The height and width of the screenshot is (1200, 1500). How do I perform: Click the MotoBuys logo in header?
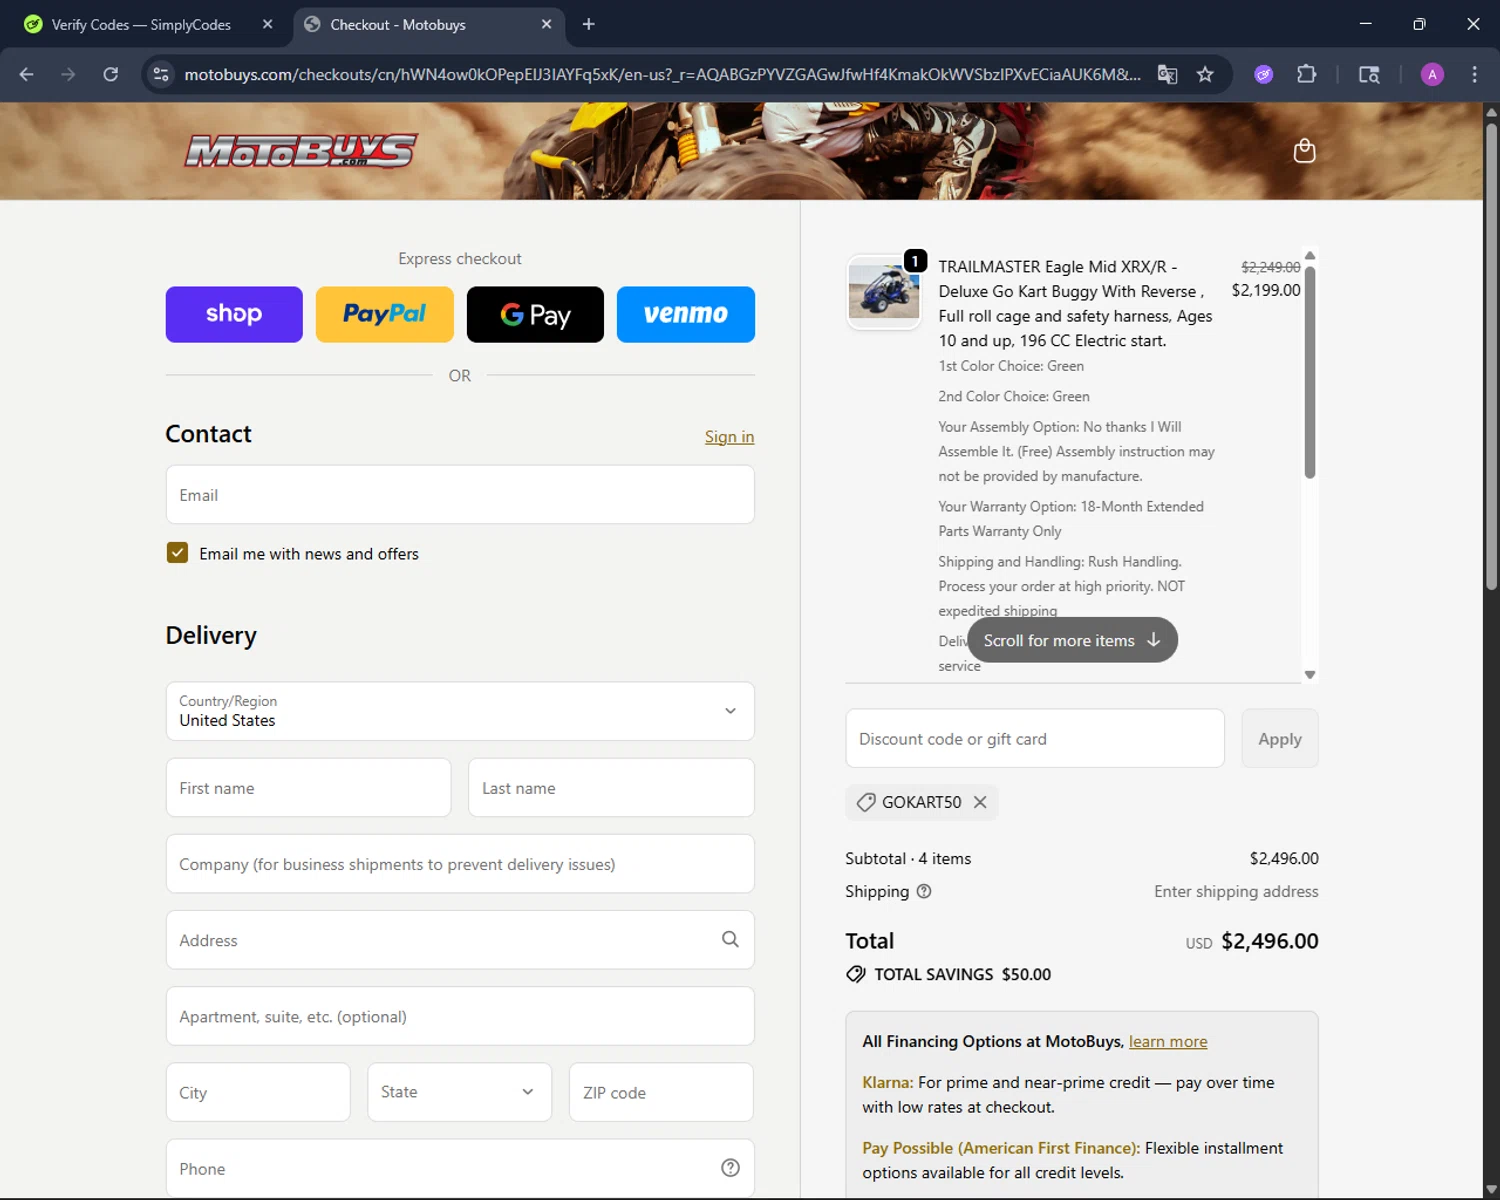point(301,150)
